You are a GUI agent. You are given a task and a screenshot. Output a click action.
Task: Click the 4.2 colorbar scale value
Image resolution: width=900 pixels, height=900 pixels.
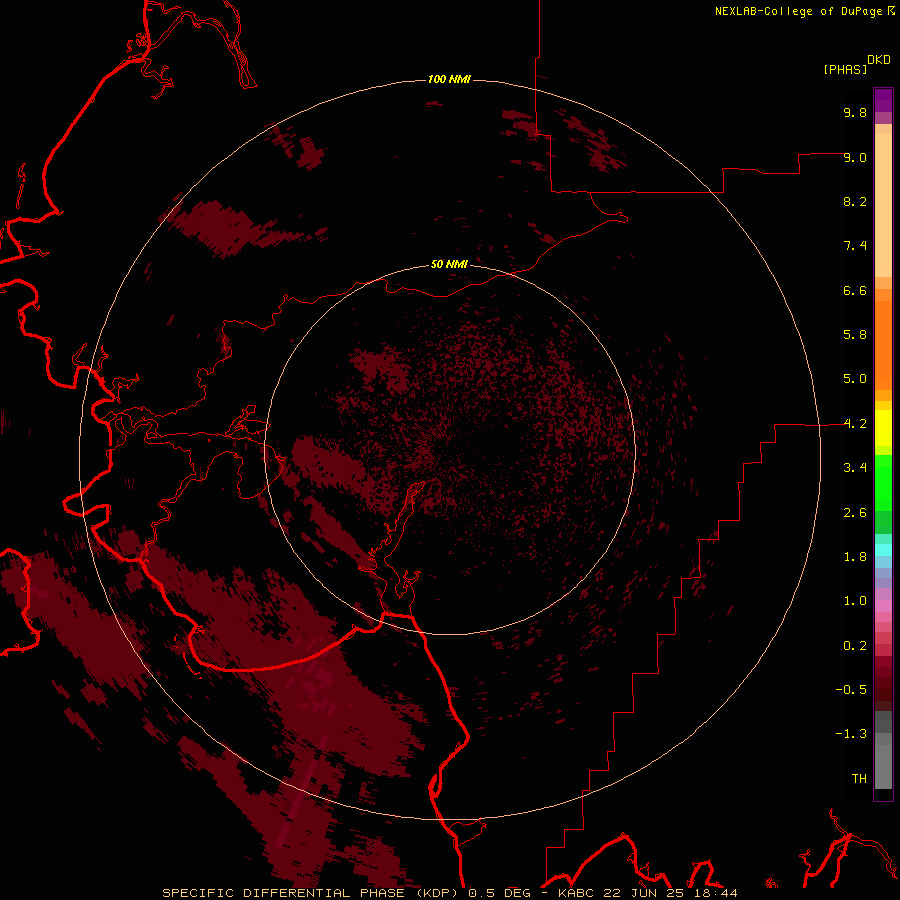coord(855,424)
